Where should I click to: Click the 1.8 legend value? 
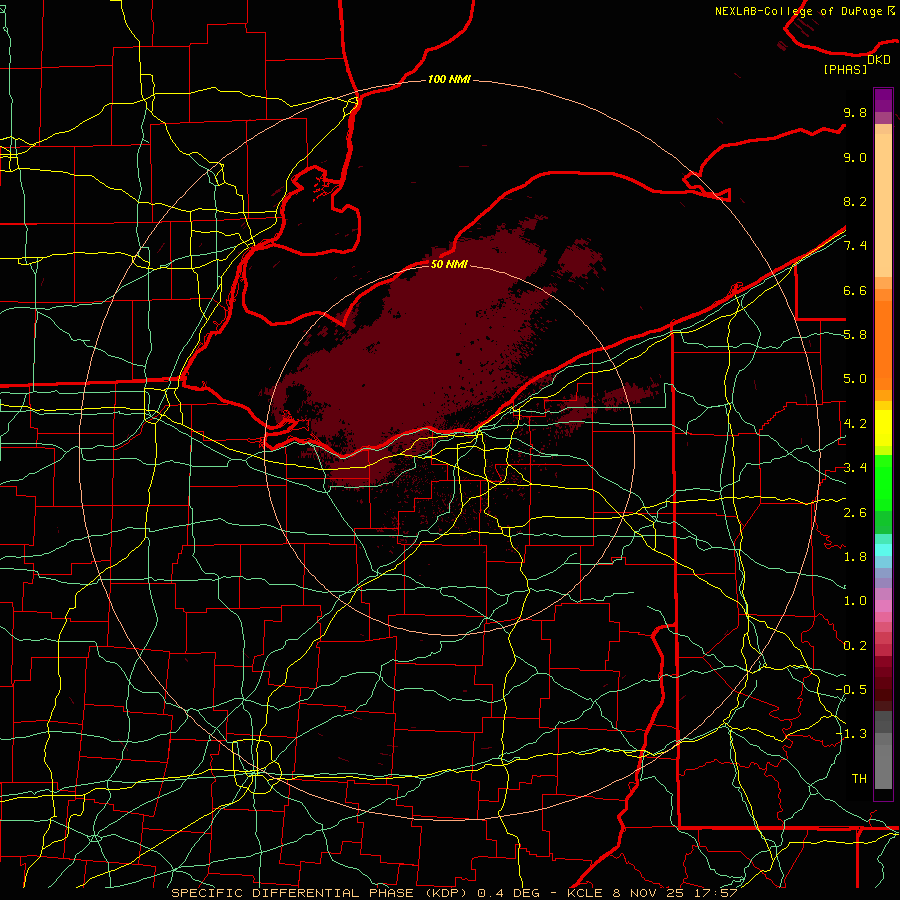click(x=855, y=556)
